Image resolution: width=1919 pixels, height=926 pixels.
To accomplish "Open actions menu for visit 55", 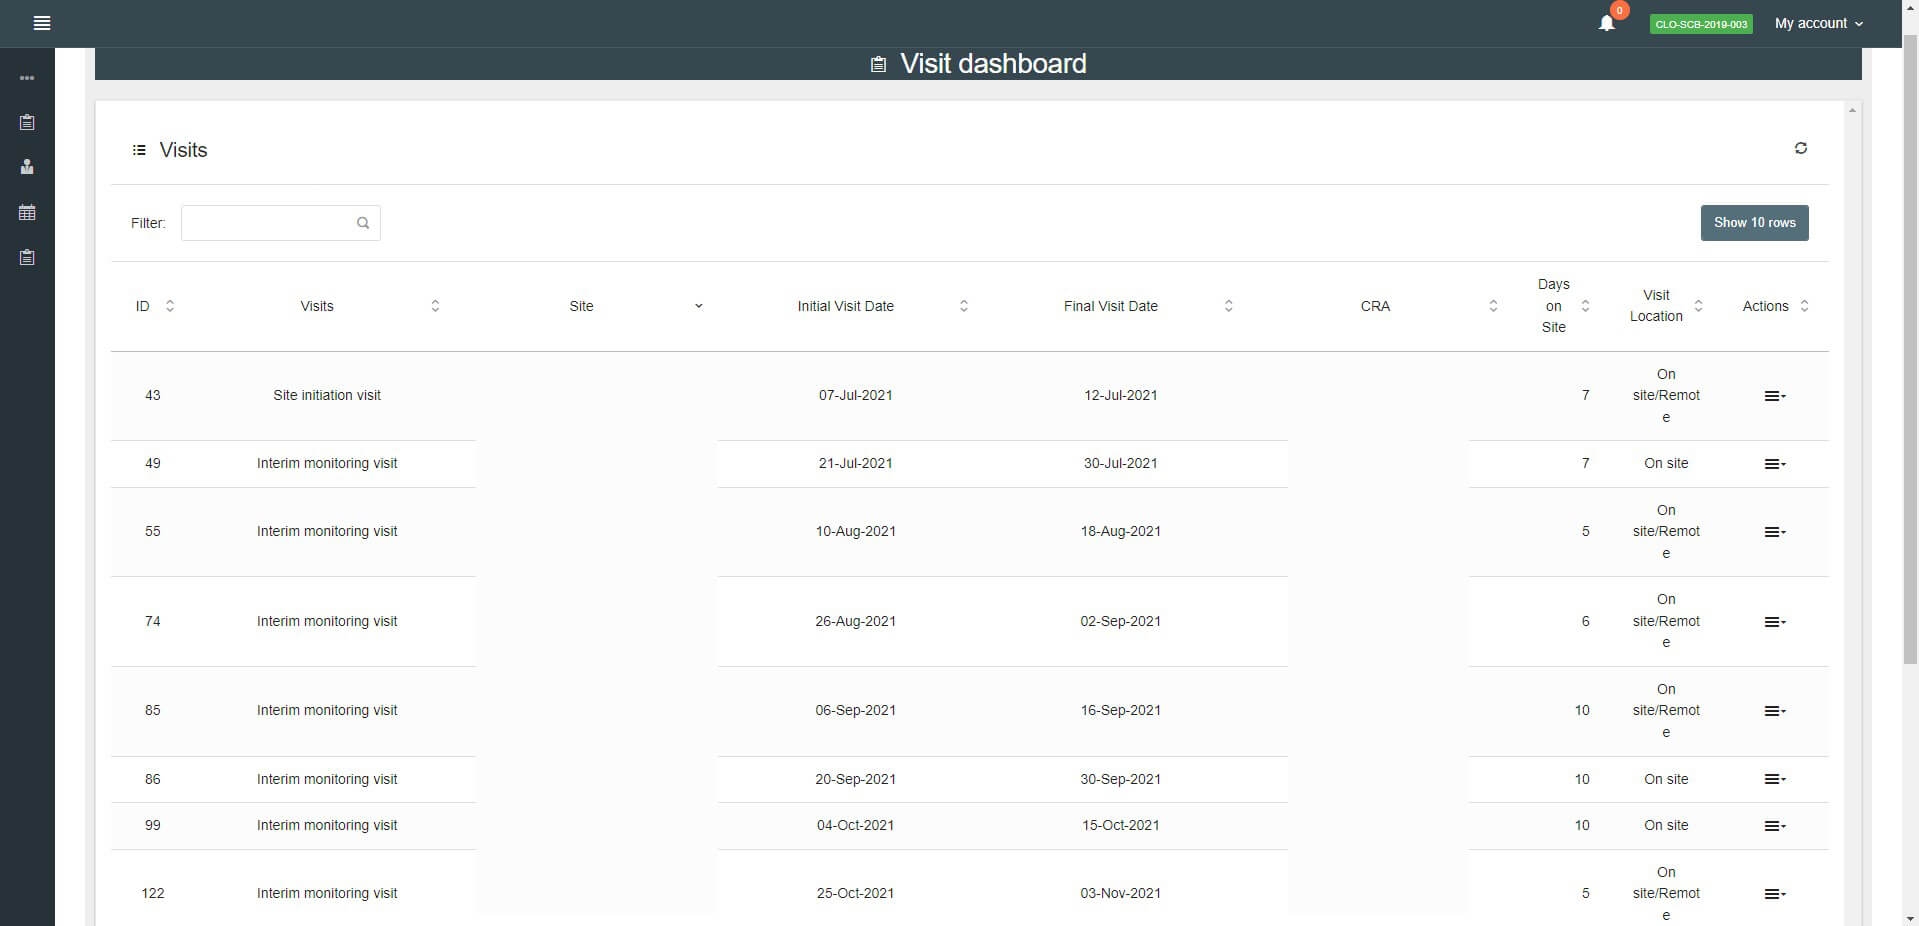I will click(1775, 532).
